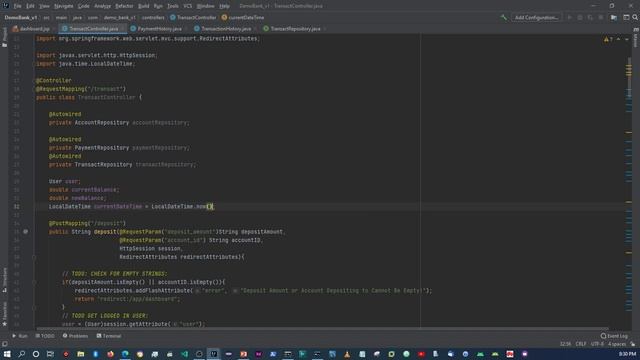Open the Analyze menu

coord(102,6)
